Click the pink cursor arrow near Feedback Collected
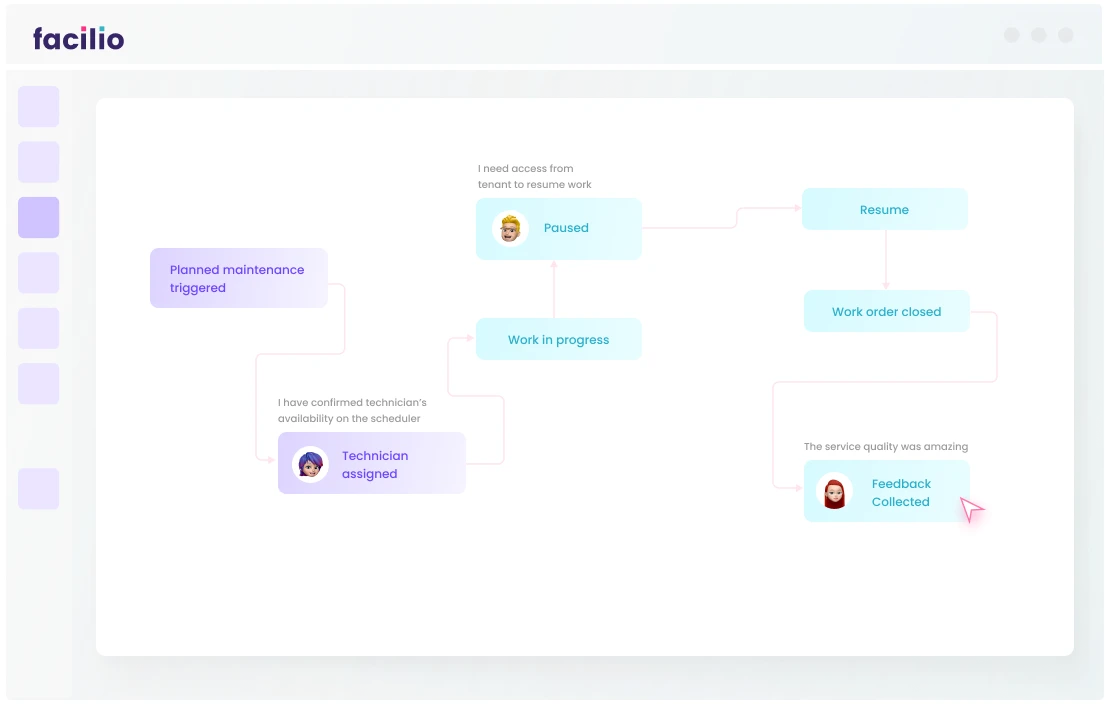1108x704 pixels. point(970,509)
